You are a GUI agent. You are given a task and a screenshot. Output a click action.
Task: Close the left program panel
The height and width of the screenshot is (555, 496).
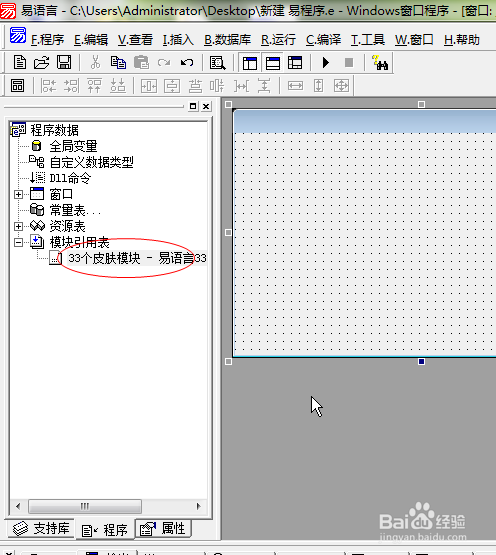206,106
